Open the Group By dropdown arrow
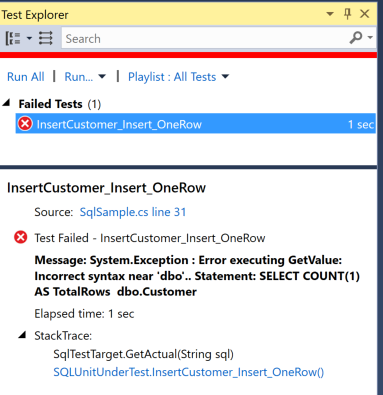 tap(29, 38)
